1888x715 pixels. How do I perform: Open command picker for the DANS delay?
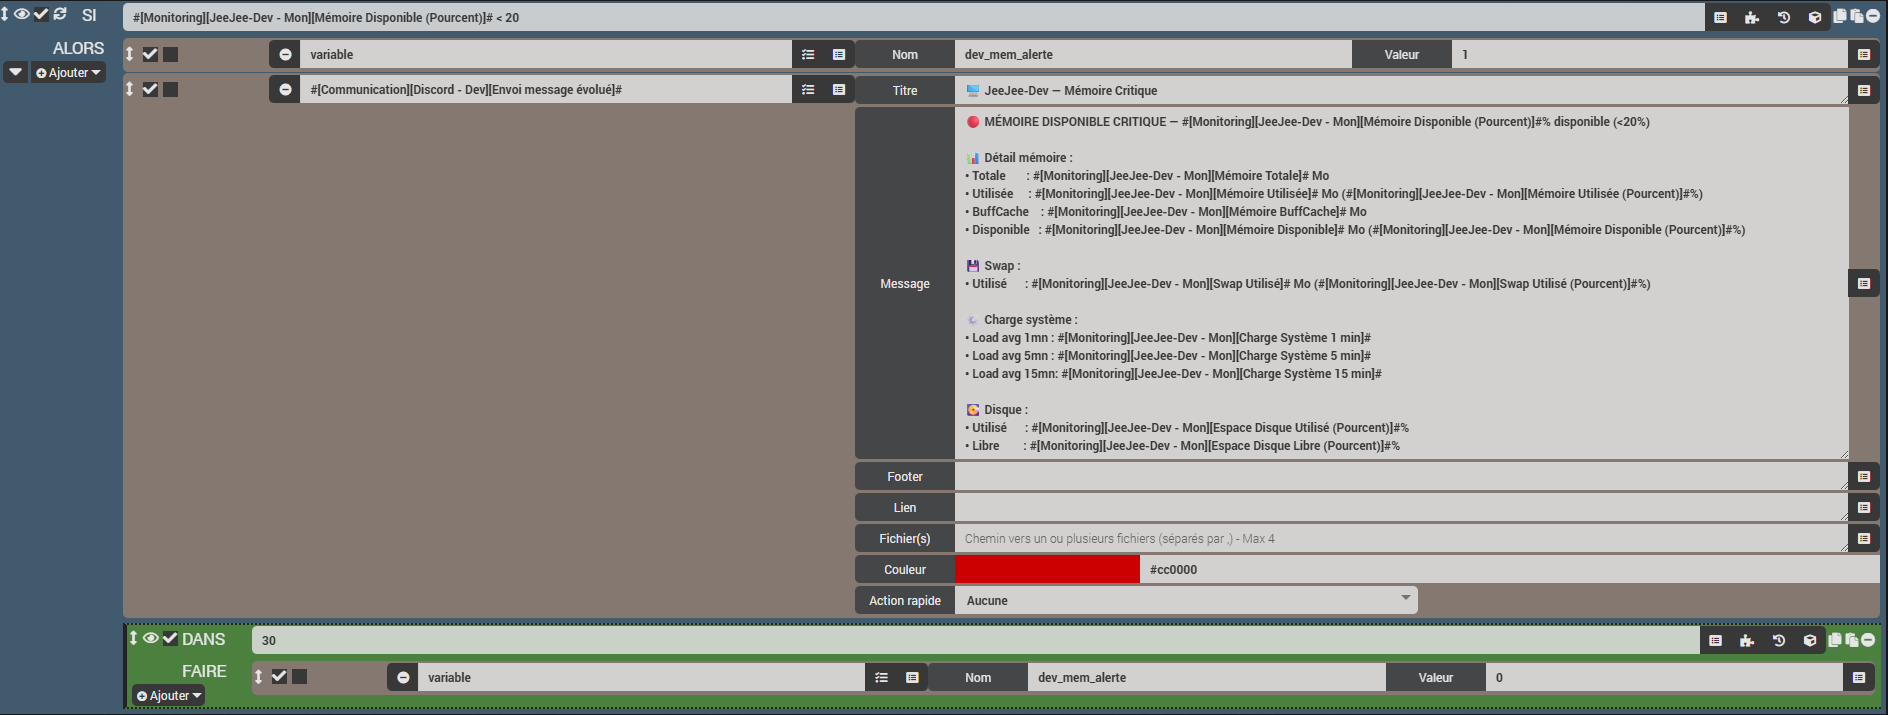point(1715,640)
